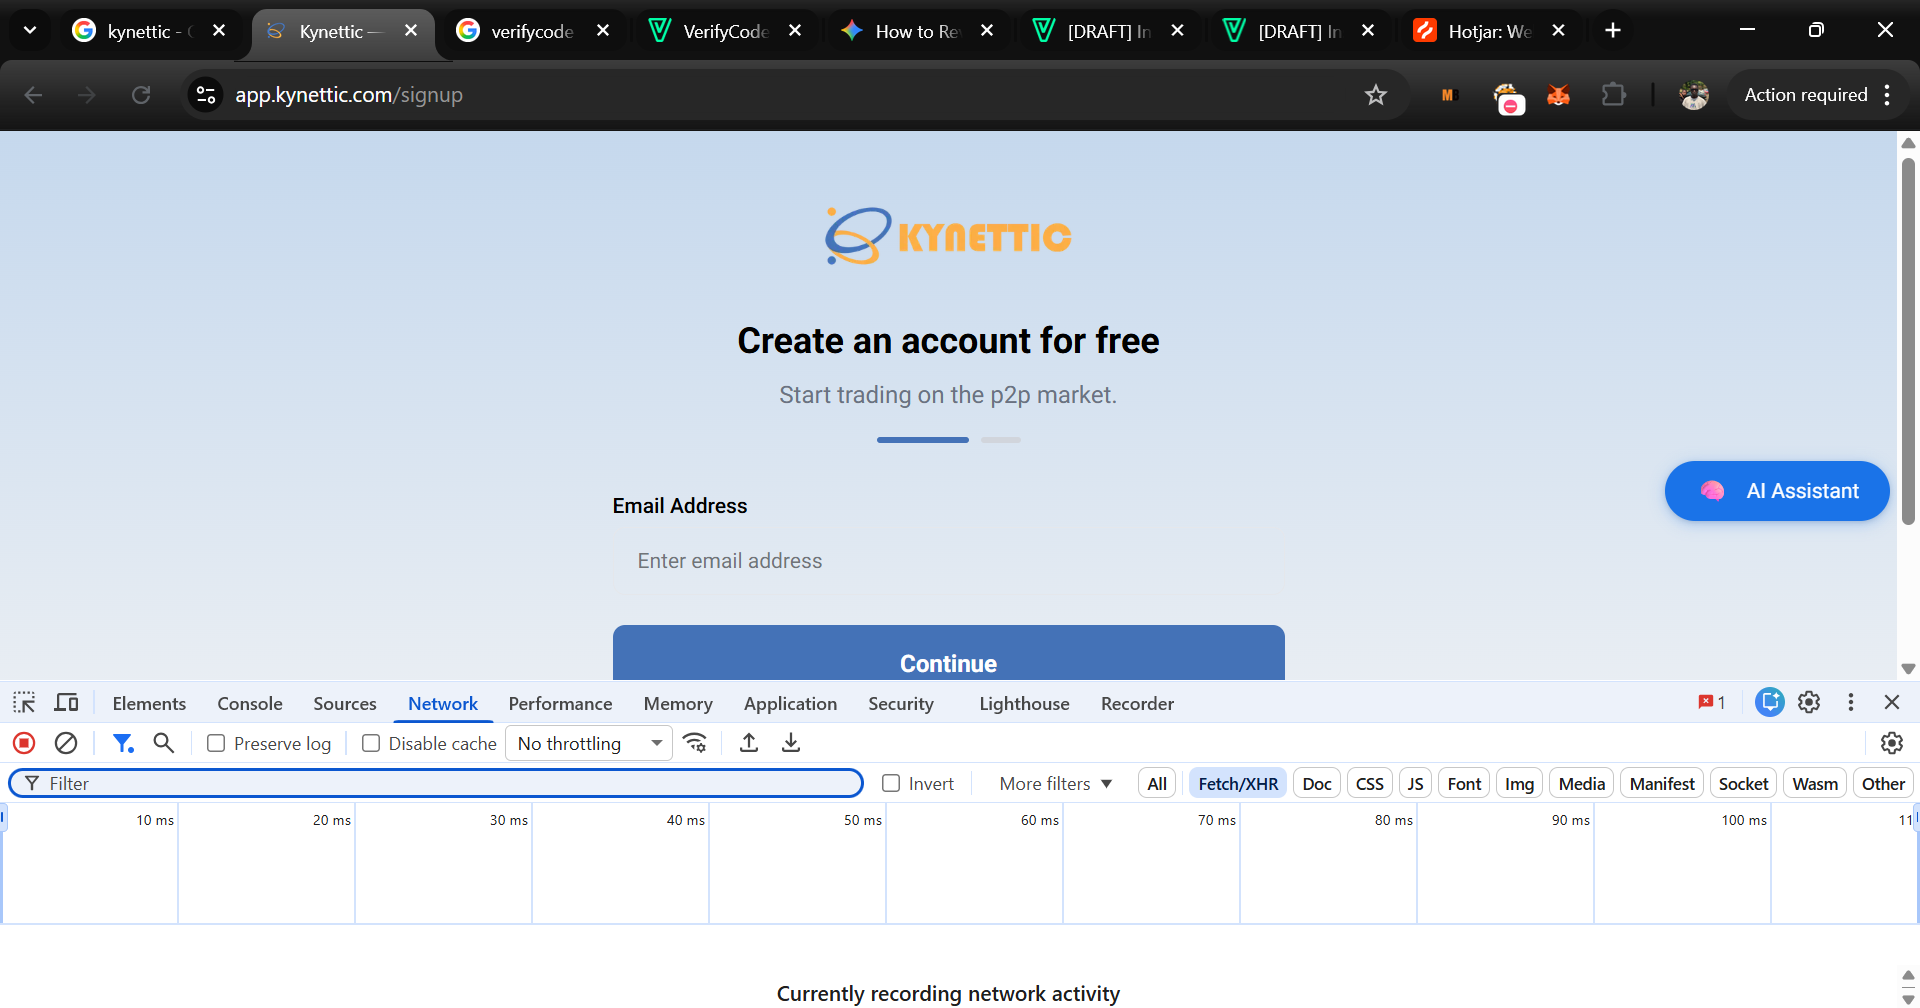This screenshot has height=1008, width=1920.
Task: Open the AI Assistant
Action: click(x=1776, y=490)
